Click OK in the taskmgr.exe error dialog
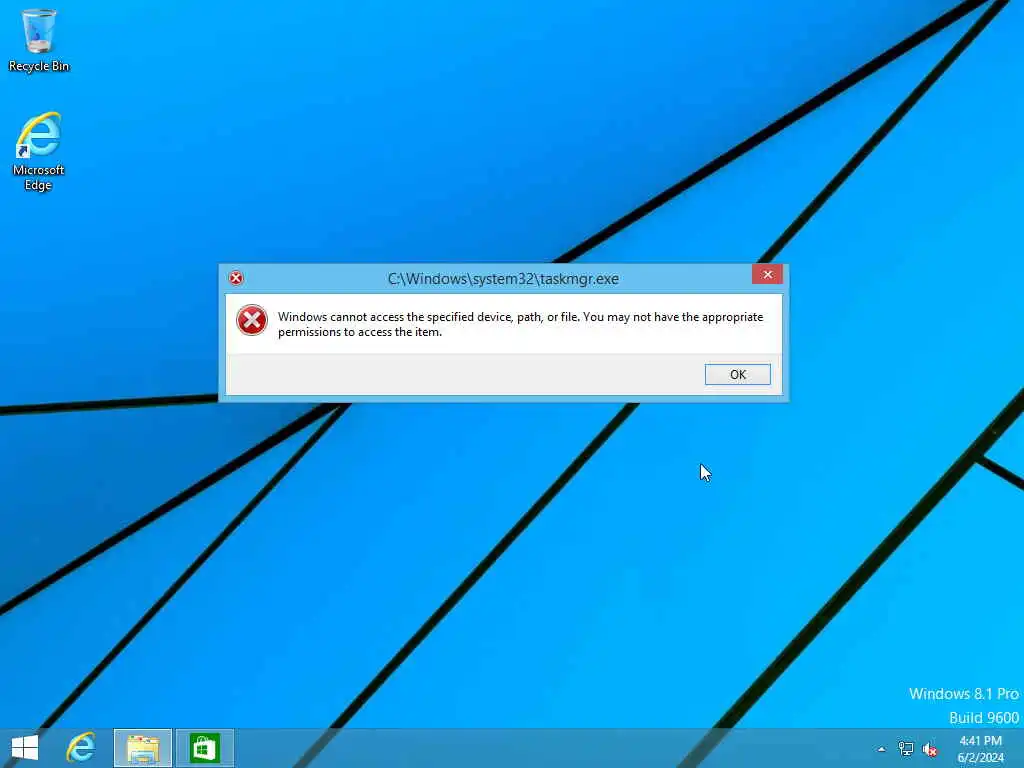The height and width of the screenshot is (768, 1024). 737,374
